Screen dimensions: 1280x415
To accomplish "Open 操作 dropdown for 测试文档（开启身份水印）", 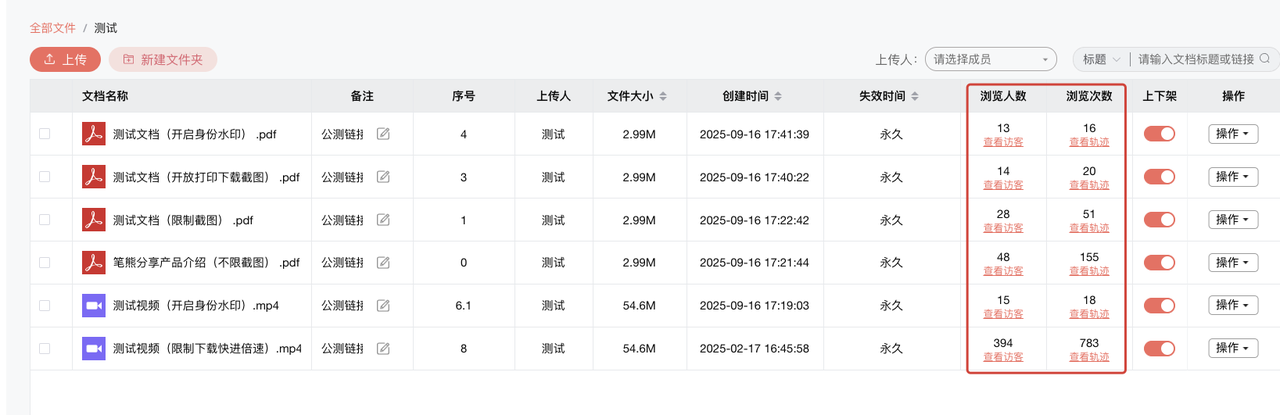I will point(1233,134).
